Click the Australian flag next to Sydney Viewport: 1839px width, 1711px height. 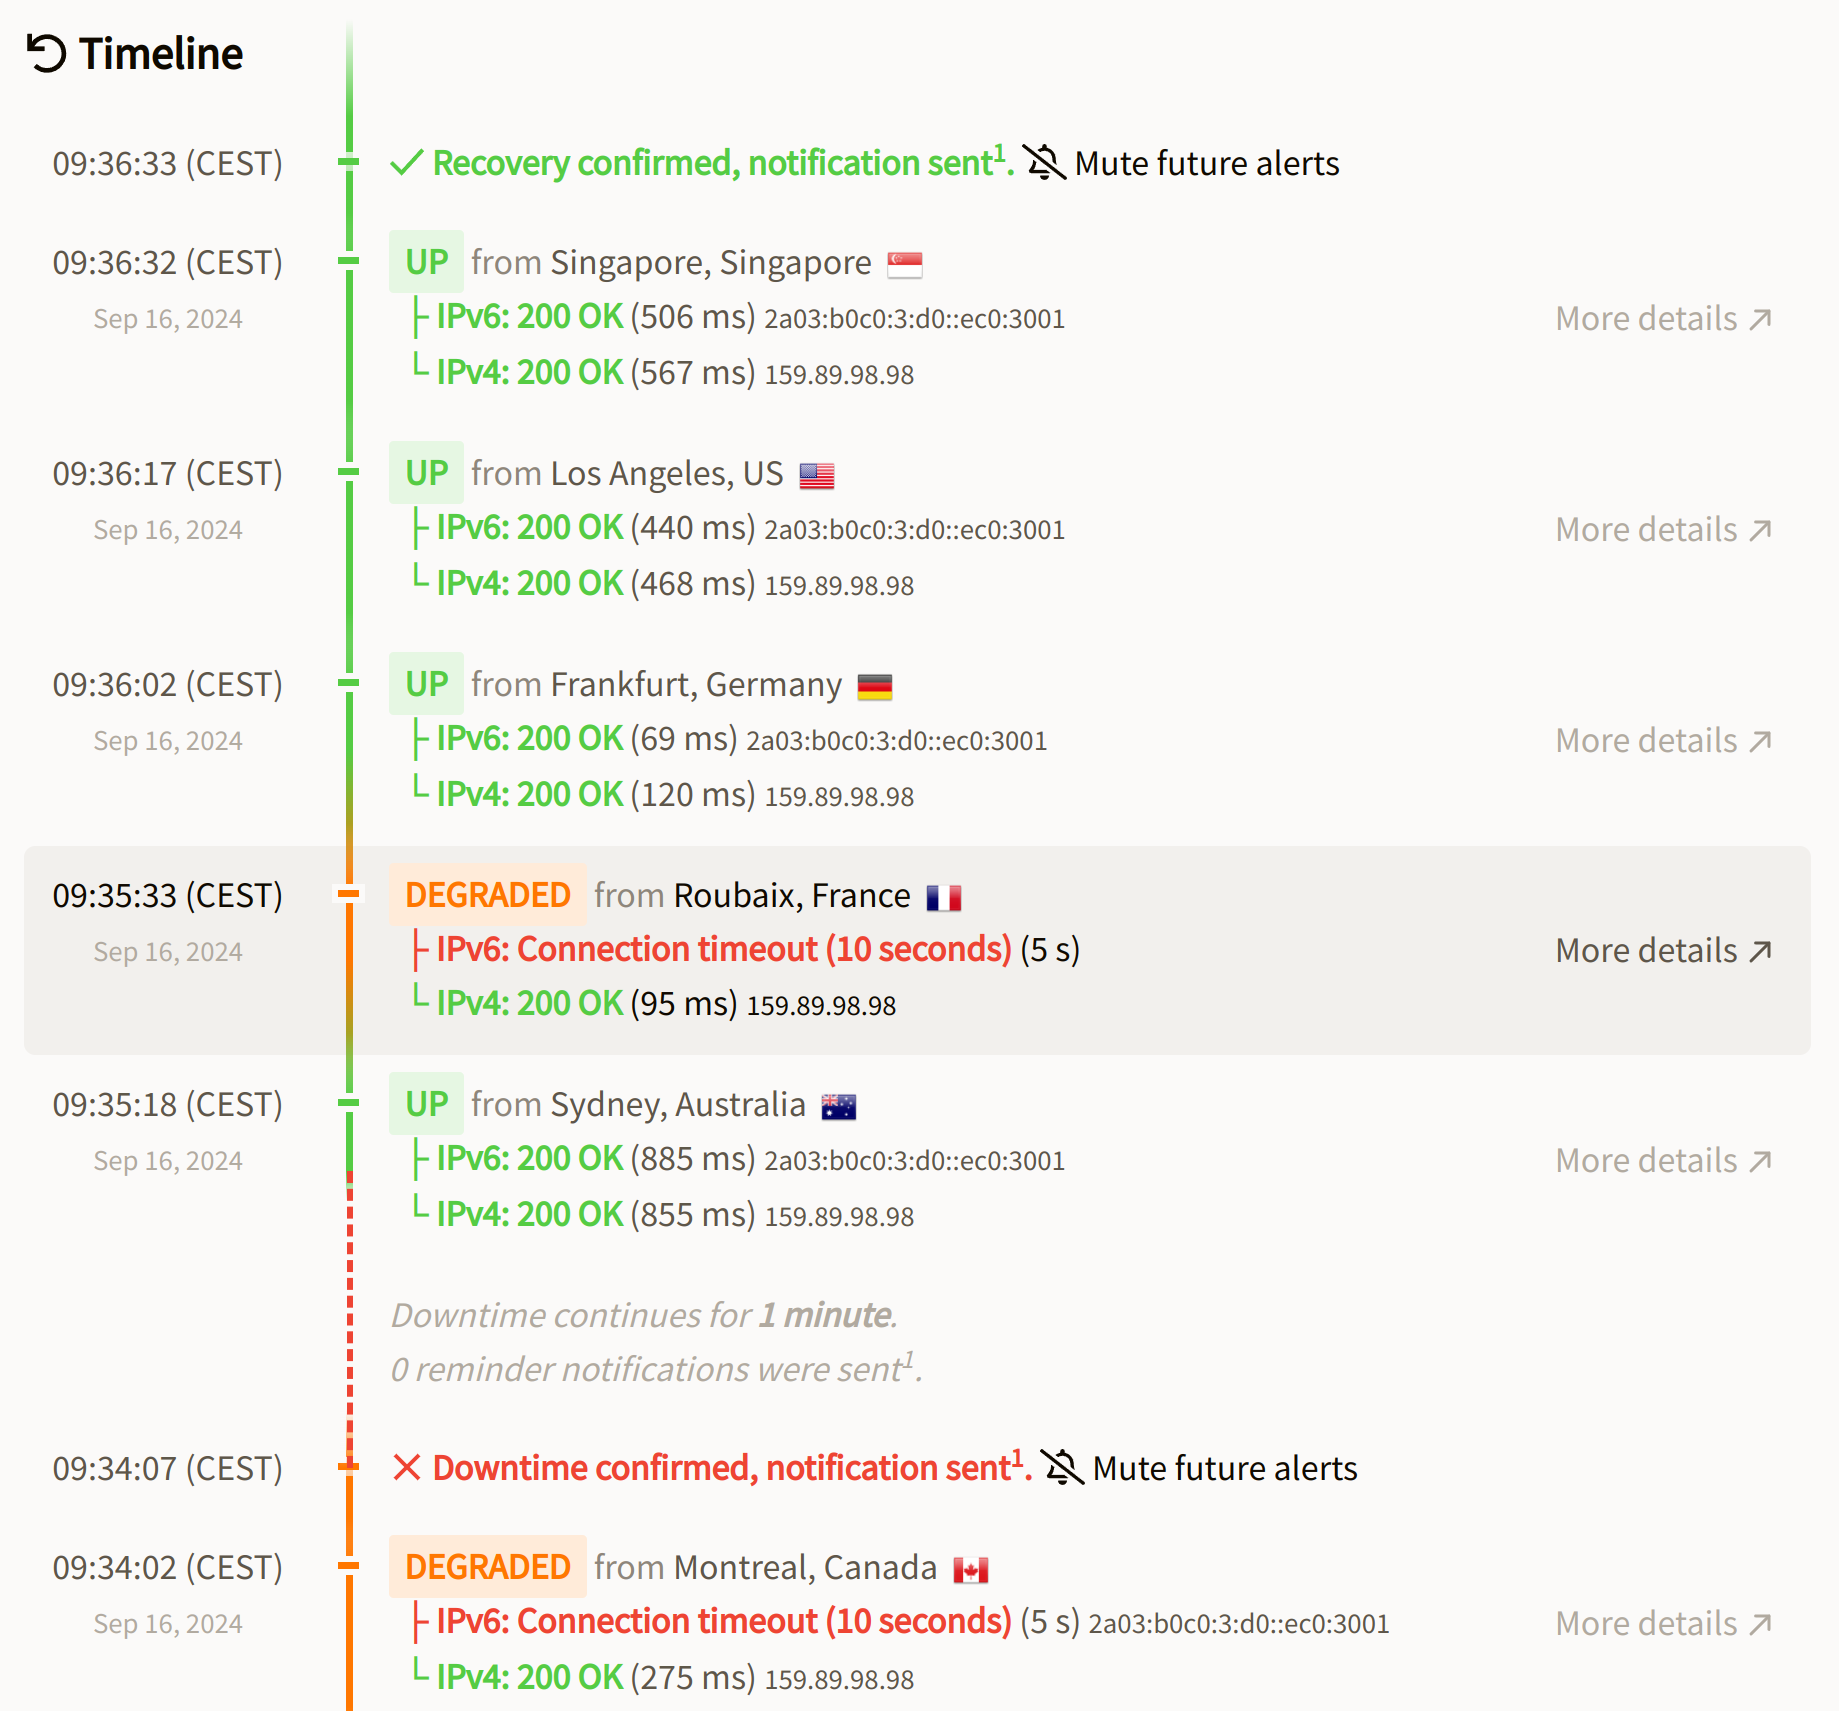[x=838, y=1106]
